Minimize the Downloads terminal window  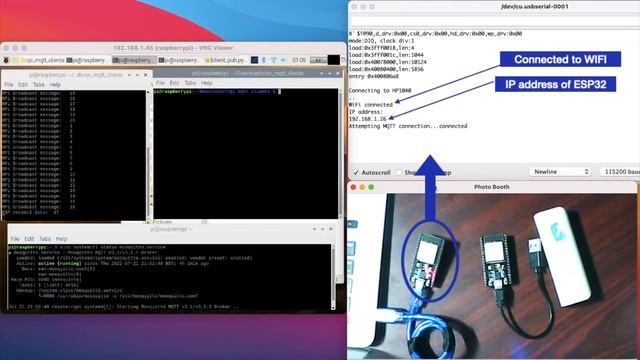coord(322,73)
